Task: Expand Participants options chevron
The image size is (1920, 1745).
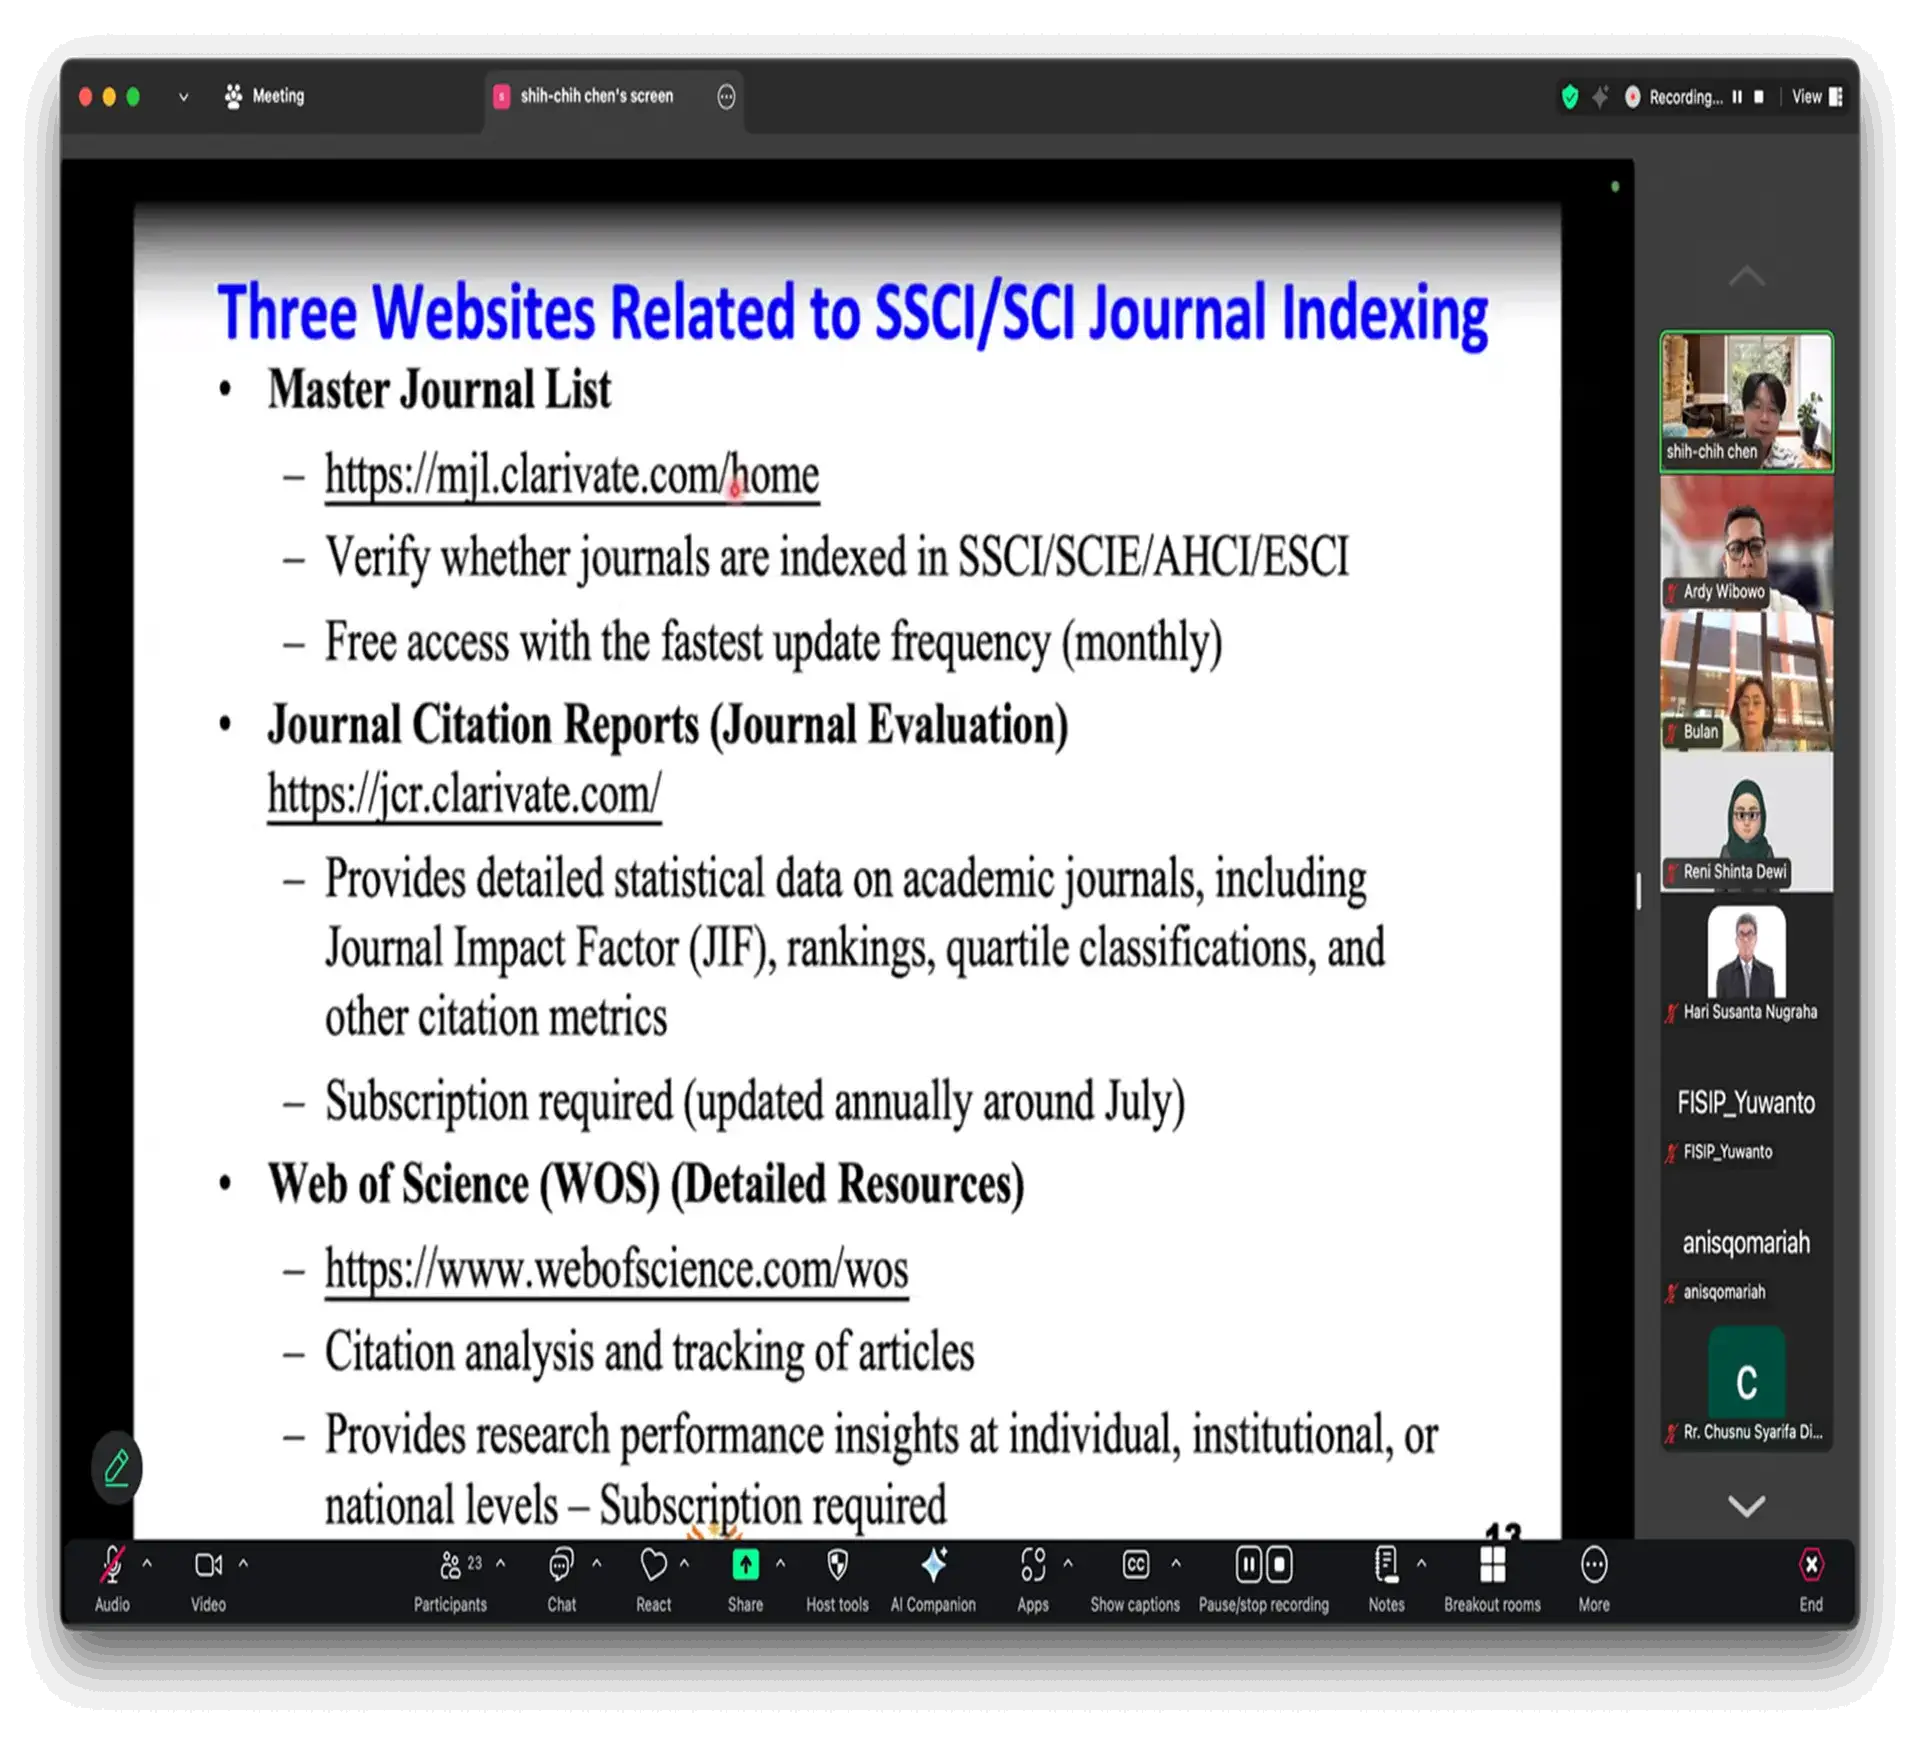Action: (501, 1563)
